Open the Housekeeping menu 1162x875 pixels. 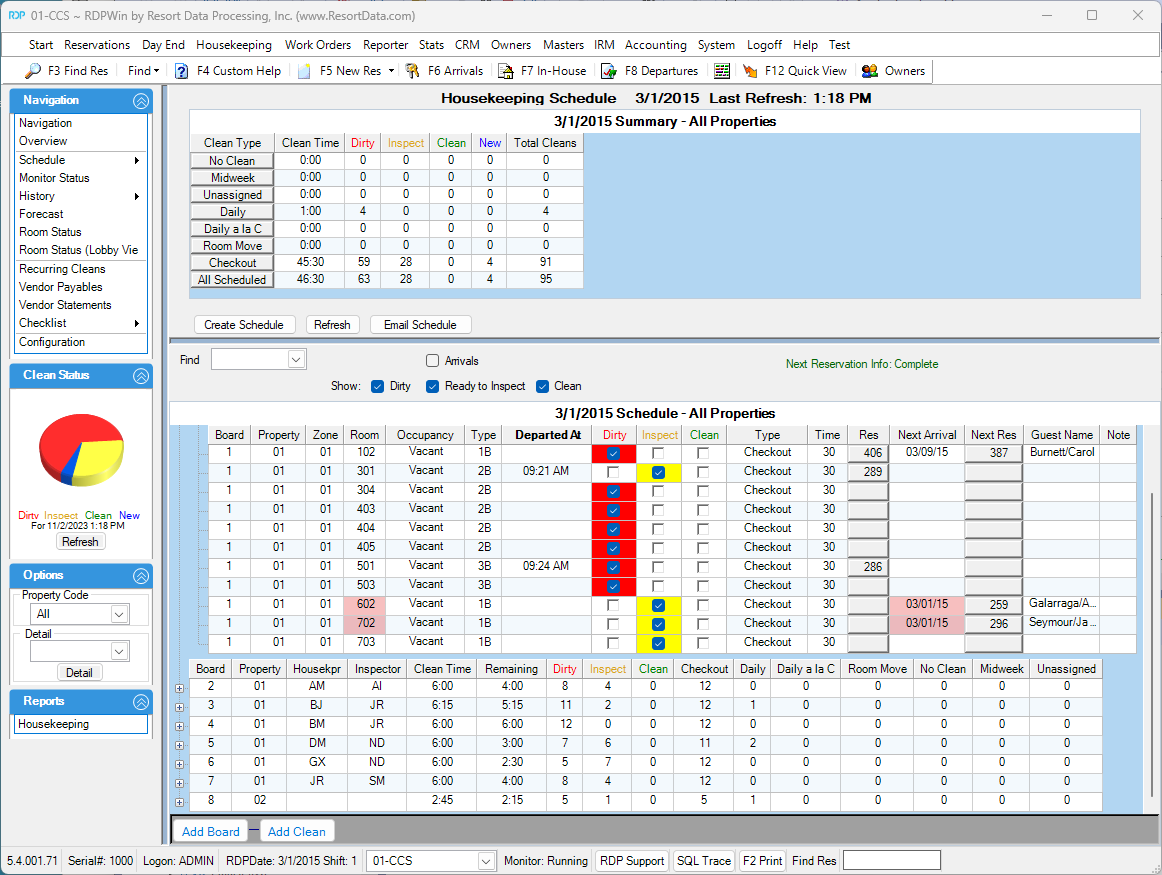coord(234,45)
